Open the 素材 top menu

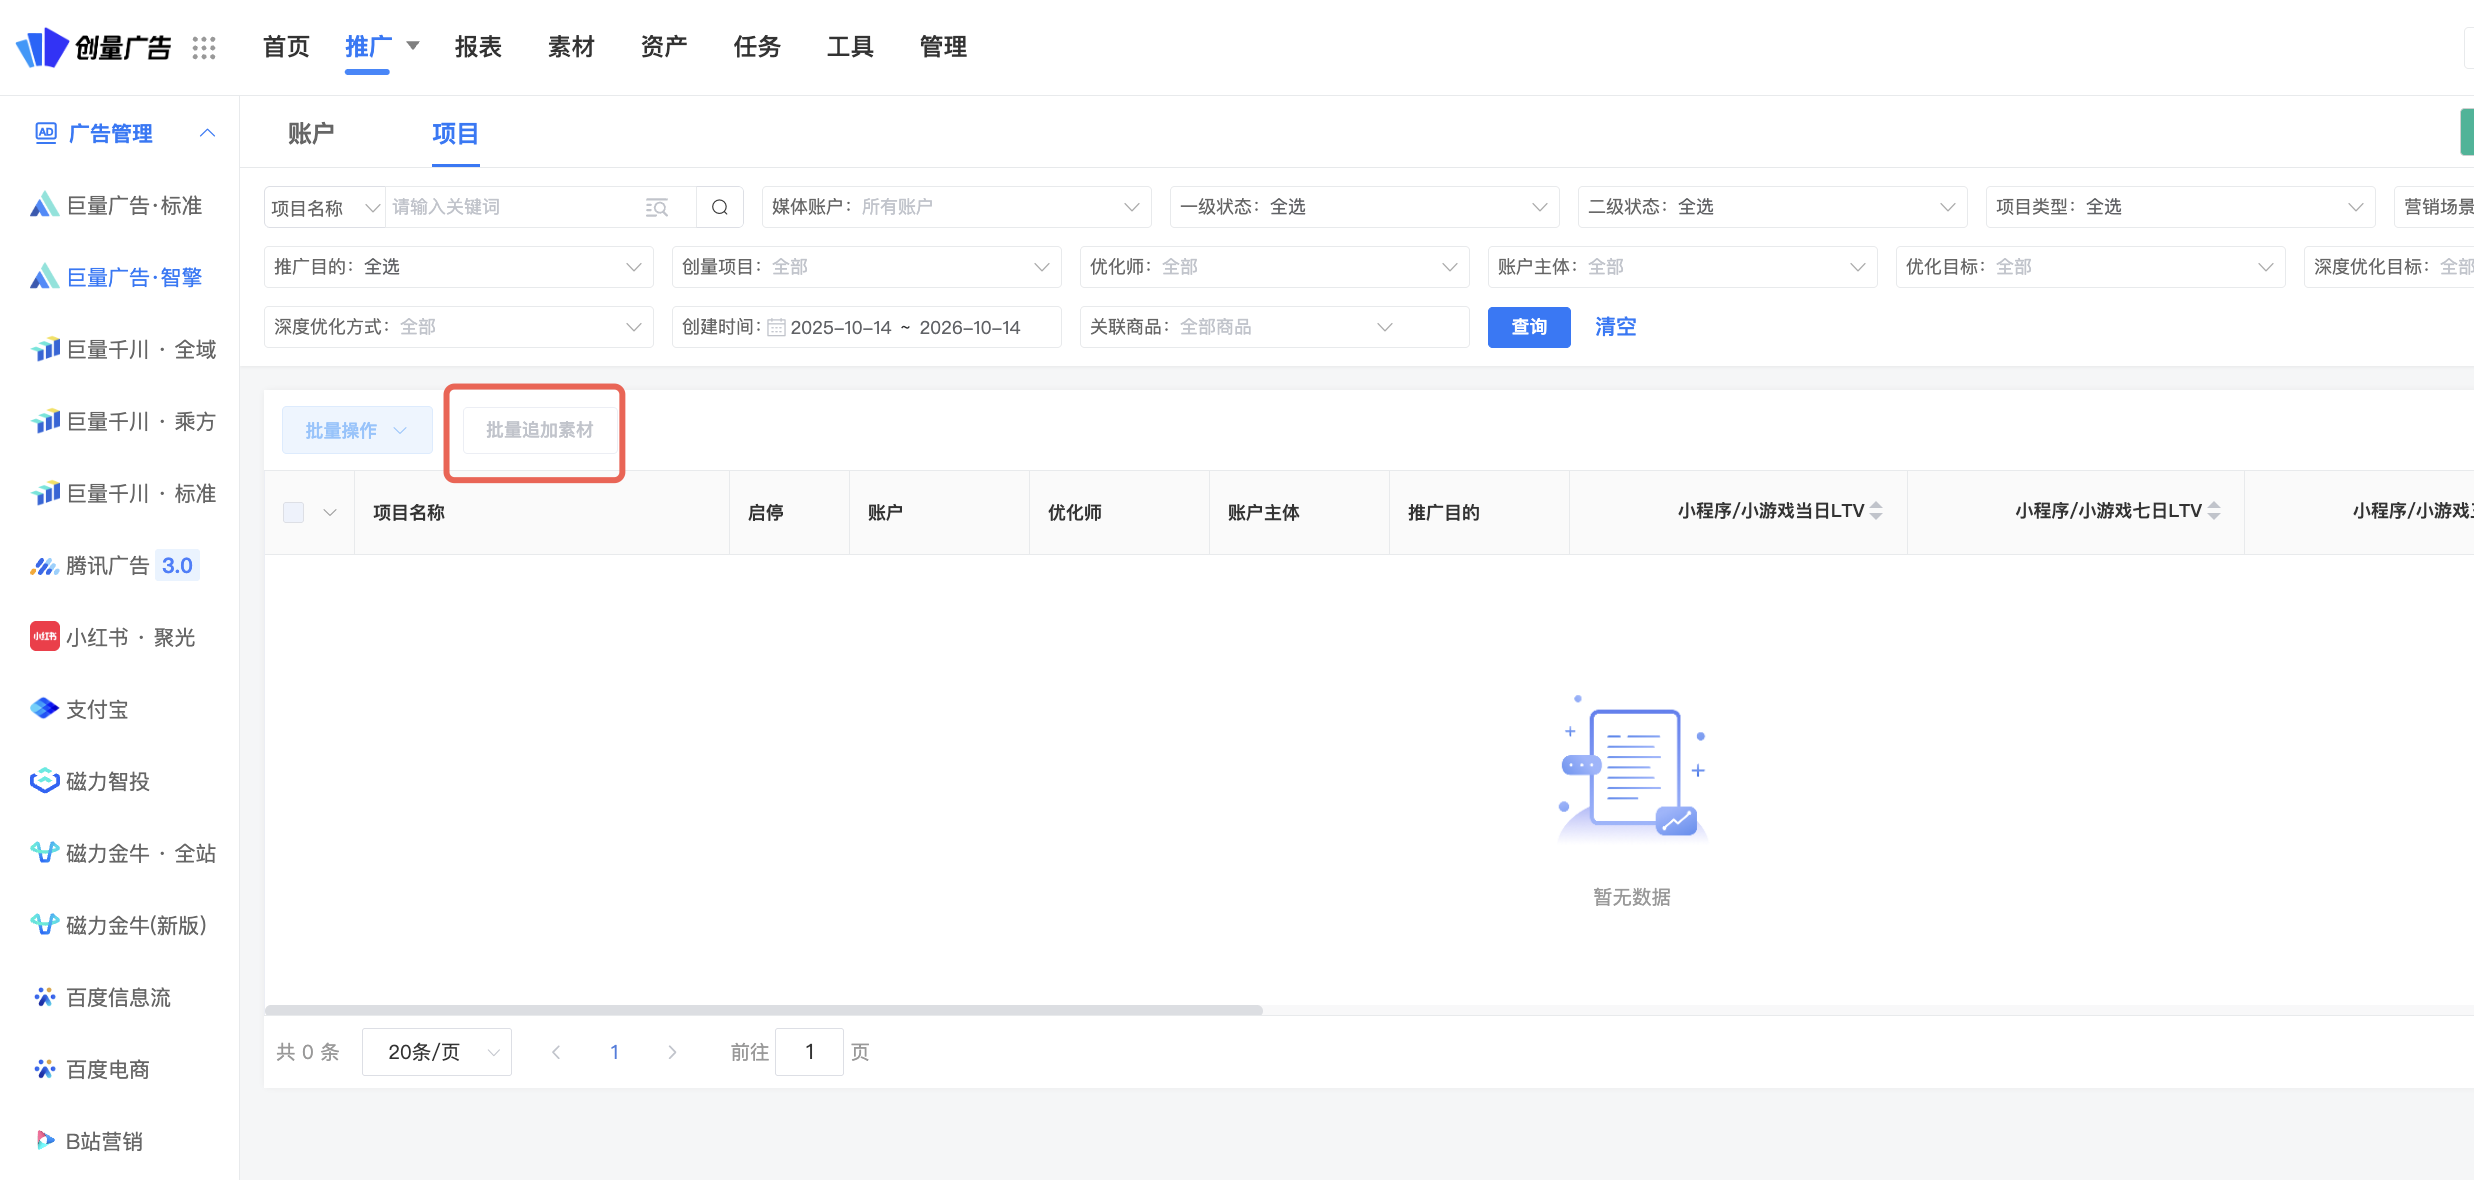point(571,47)
